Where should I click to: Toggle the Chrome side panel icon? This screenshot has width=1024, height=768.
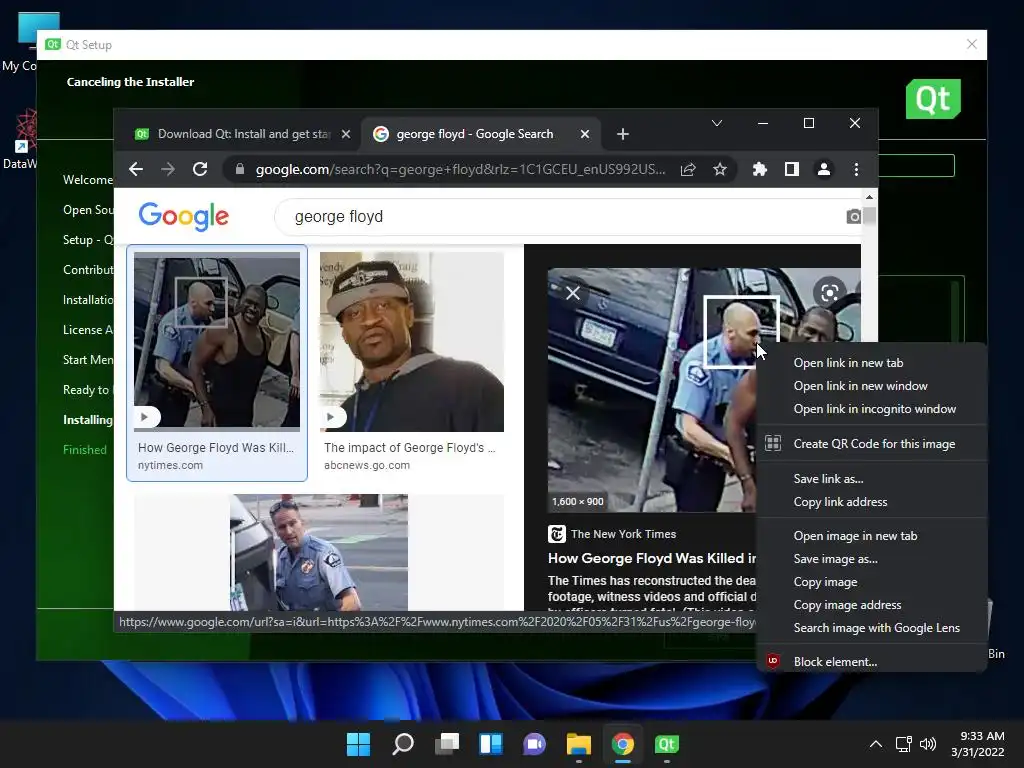click(792, 170)
